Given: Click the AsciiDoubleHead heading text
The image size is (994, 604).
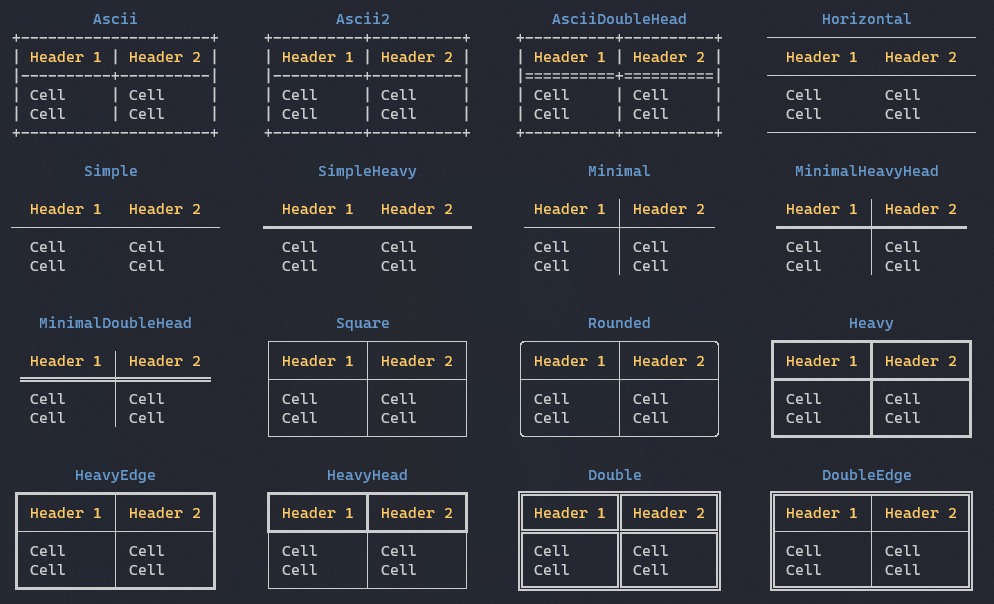Looking at the screenshot, I should (x=619, y=19).
